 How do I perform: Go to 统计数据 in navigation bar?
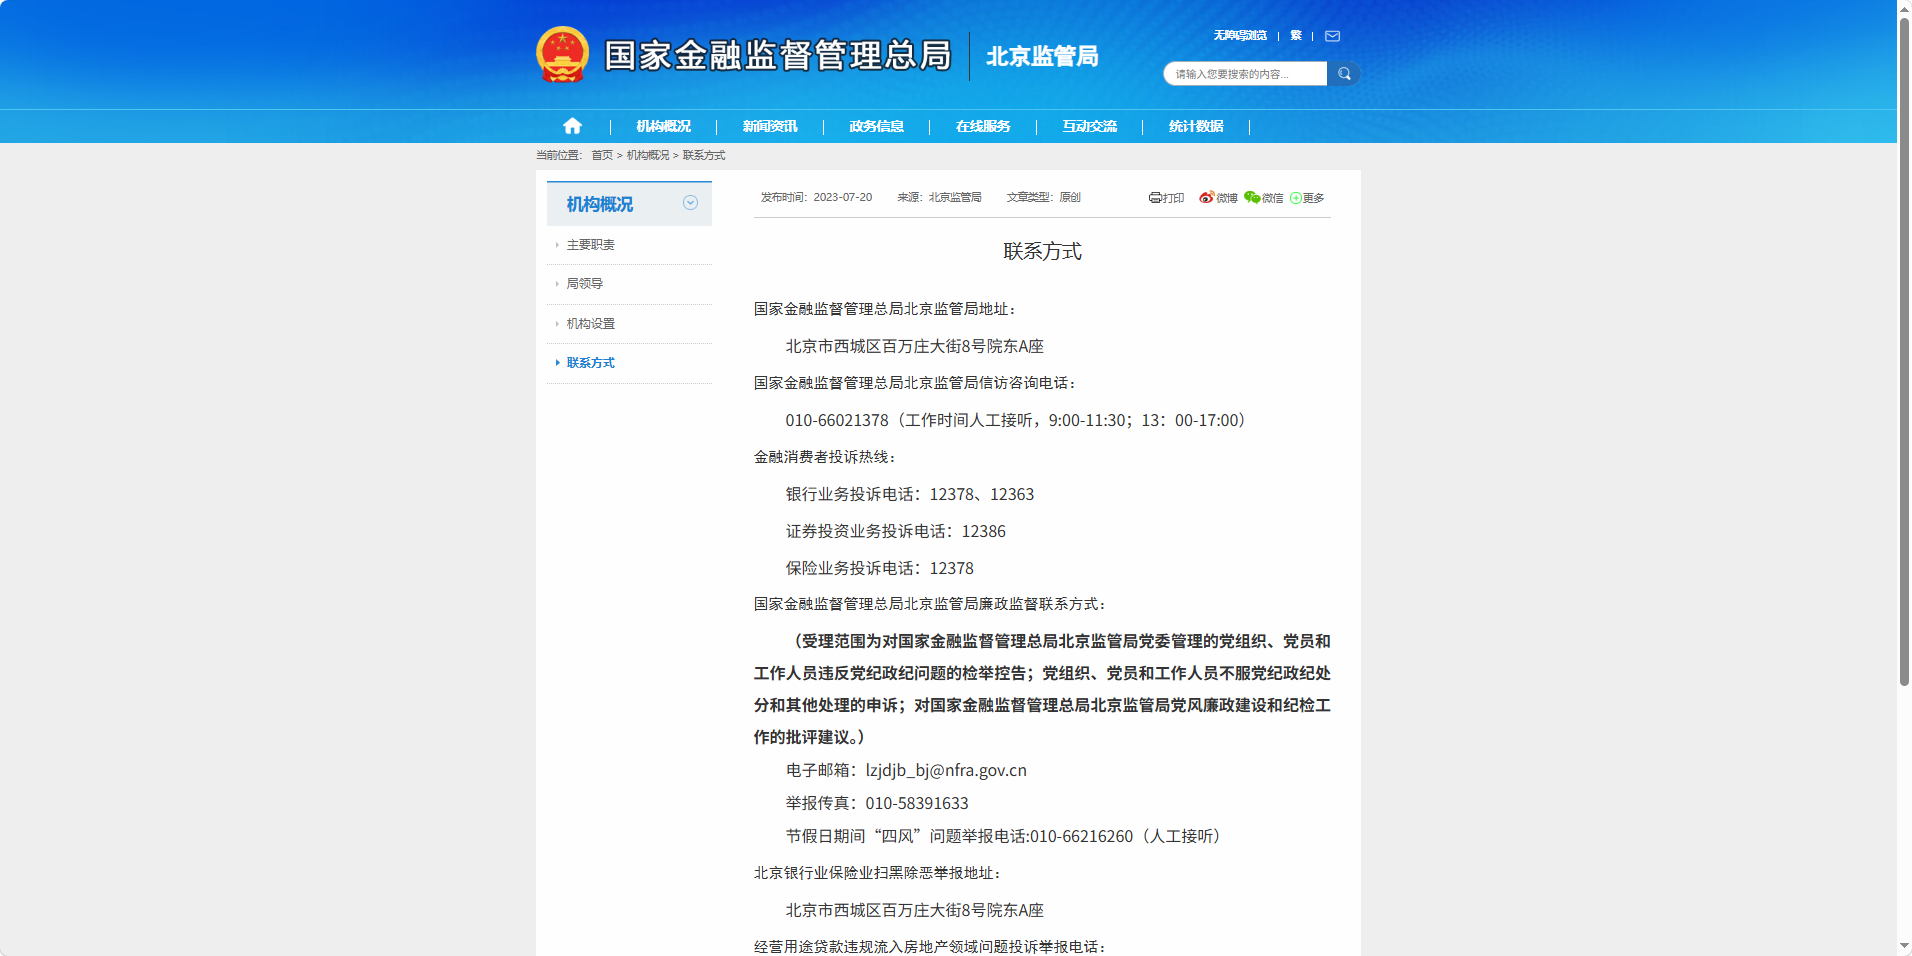1196,126
